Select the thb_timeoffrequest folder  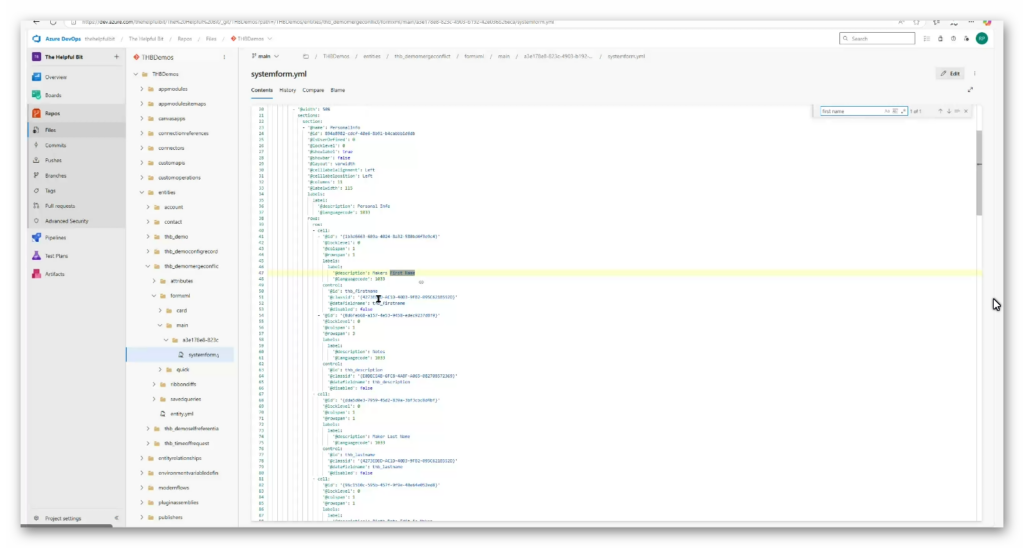click(x=186, y=443)
